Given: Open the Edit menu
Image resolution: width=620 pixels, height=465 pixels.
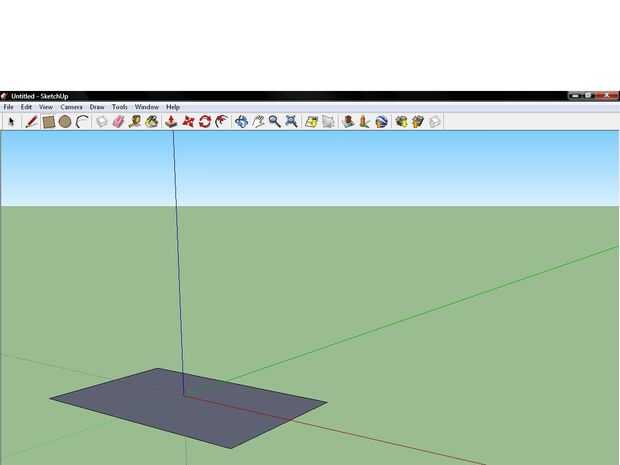Looking at the screenshot, I should pyautogui.click(x=26, y=107).
